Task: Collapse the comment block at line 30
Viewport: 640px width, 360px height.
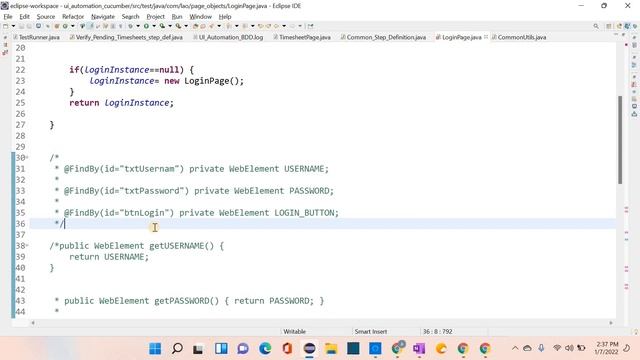Action: [27, 158]
